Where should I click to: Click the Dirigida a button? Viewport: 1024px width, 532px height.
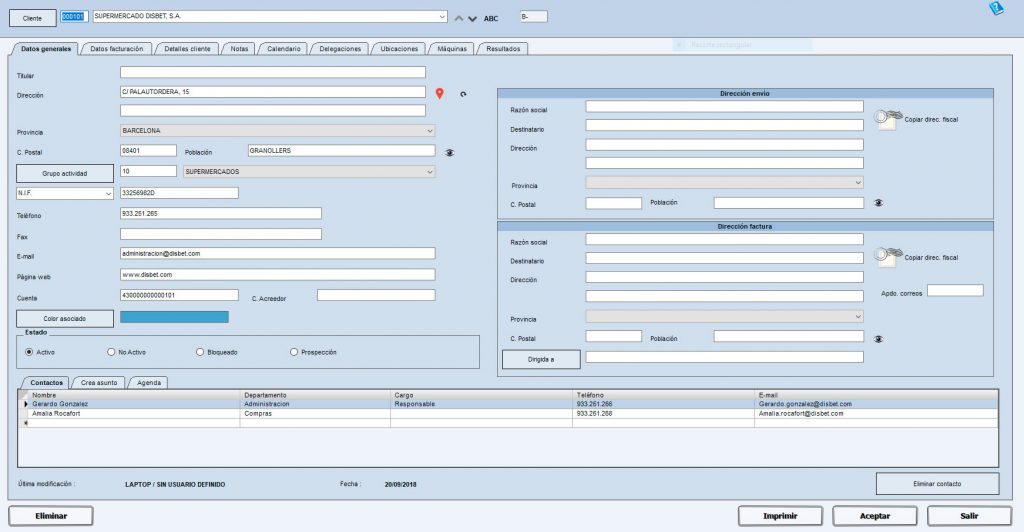(541, 360)
